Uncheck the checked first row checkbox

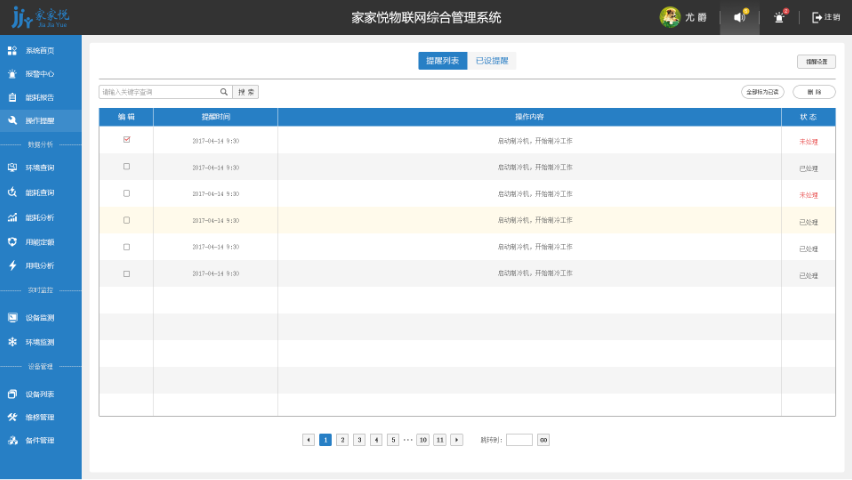click(126, 140)
